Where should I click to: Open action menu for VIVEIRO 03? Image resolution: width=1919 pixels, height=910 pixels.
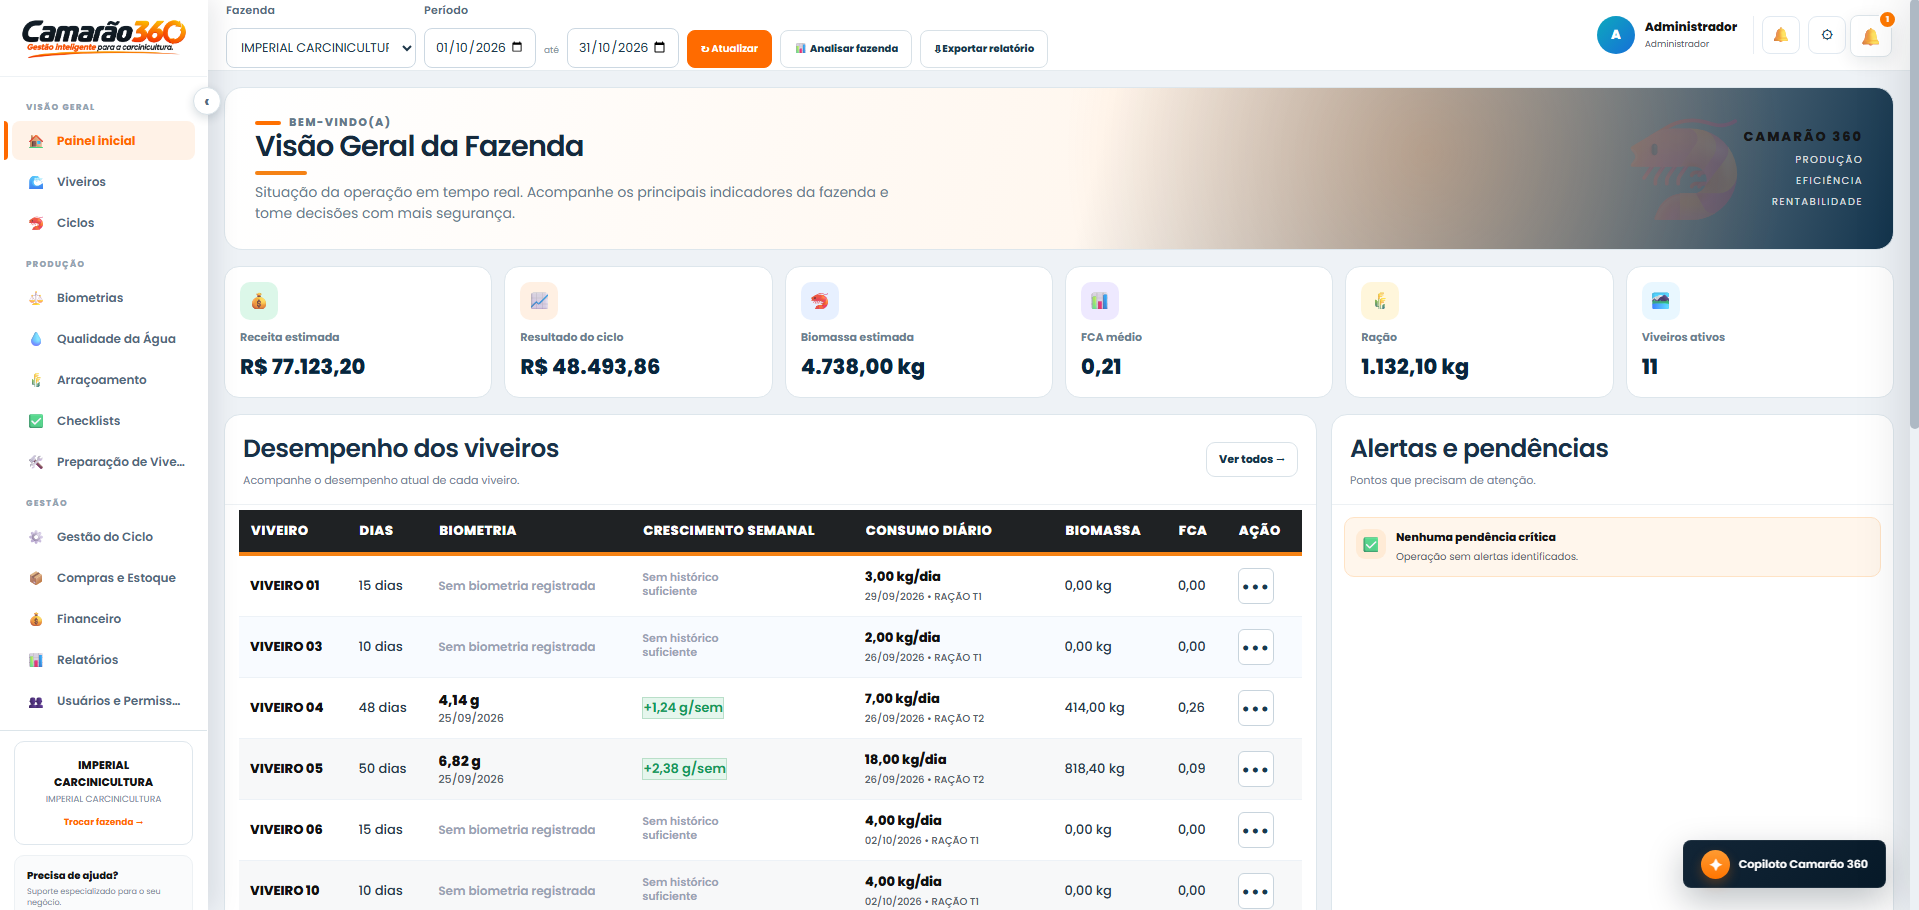(1256, 648)
